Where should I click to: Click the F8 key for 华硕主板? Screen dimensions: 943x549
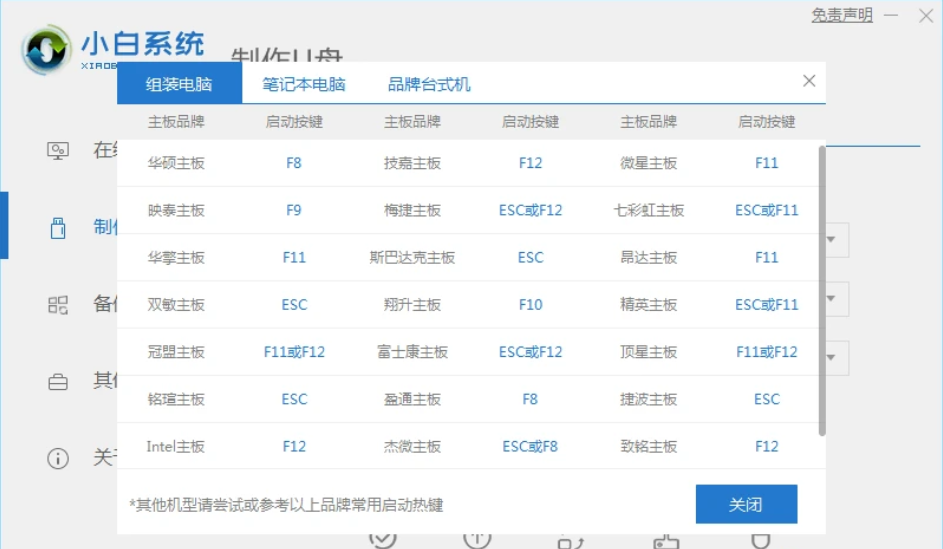coord(294,163)
